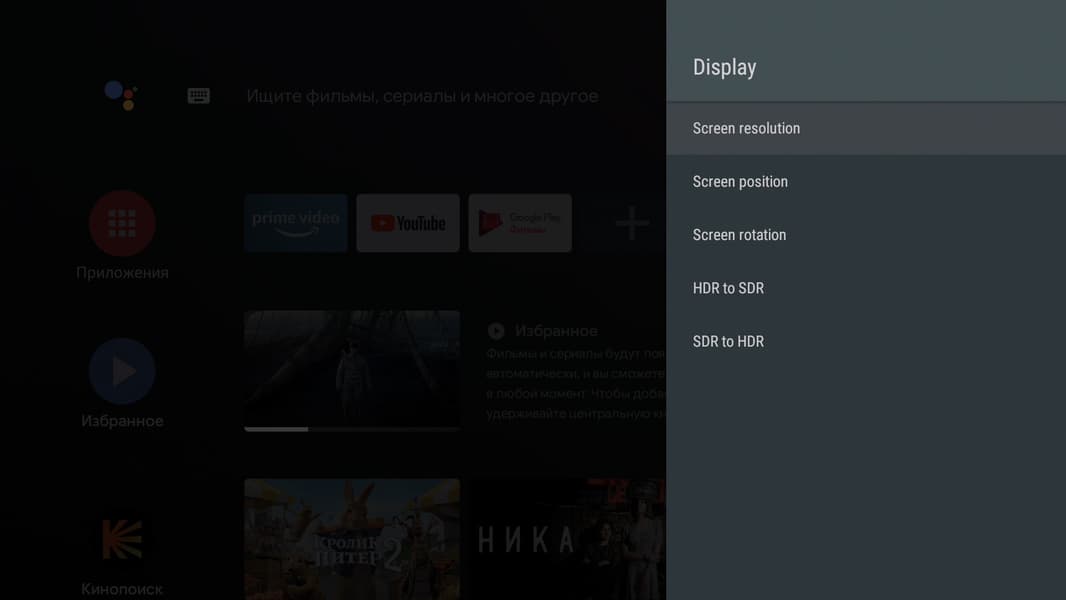
Task: Open the НИКА movie poster
Action: click(568, 540)
